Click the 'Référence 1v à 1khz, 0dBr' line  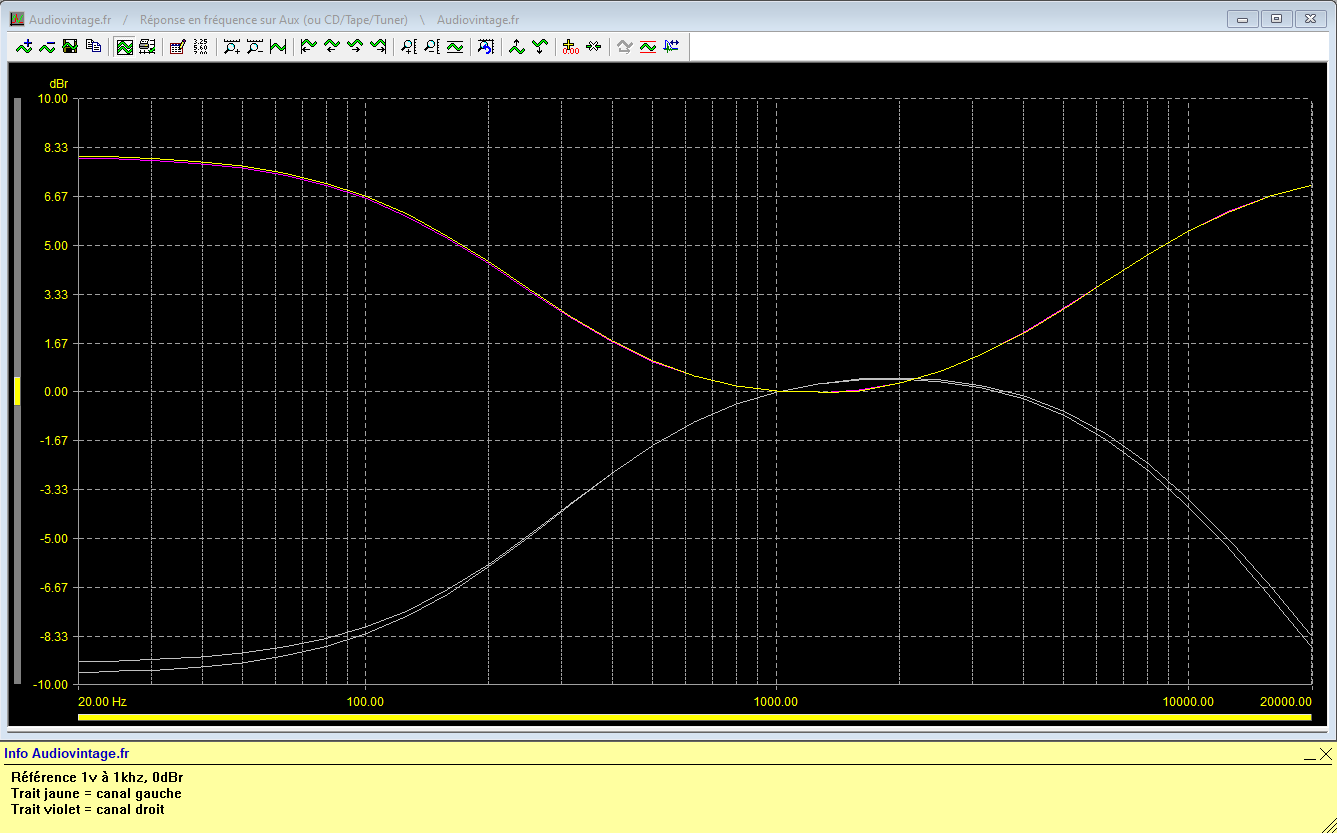[97, 777]
